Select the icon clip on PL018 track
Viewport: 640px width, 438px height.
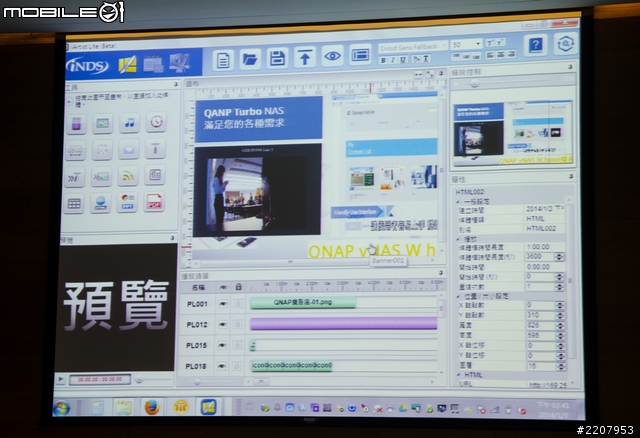click(x=291, y=365)
